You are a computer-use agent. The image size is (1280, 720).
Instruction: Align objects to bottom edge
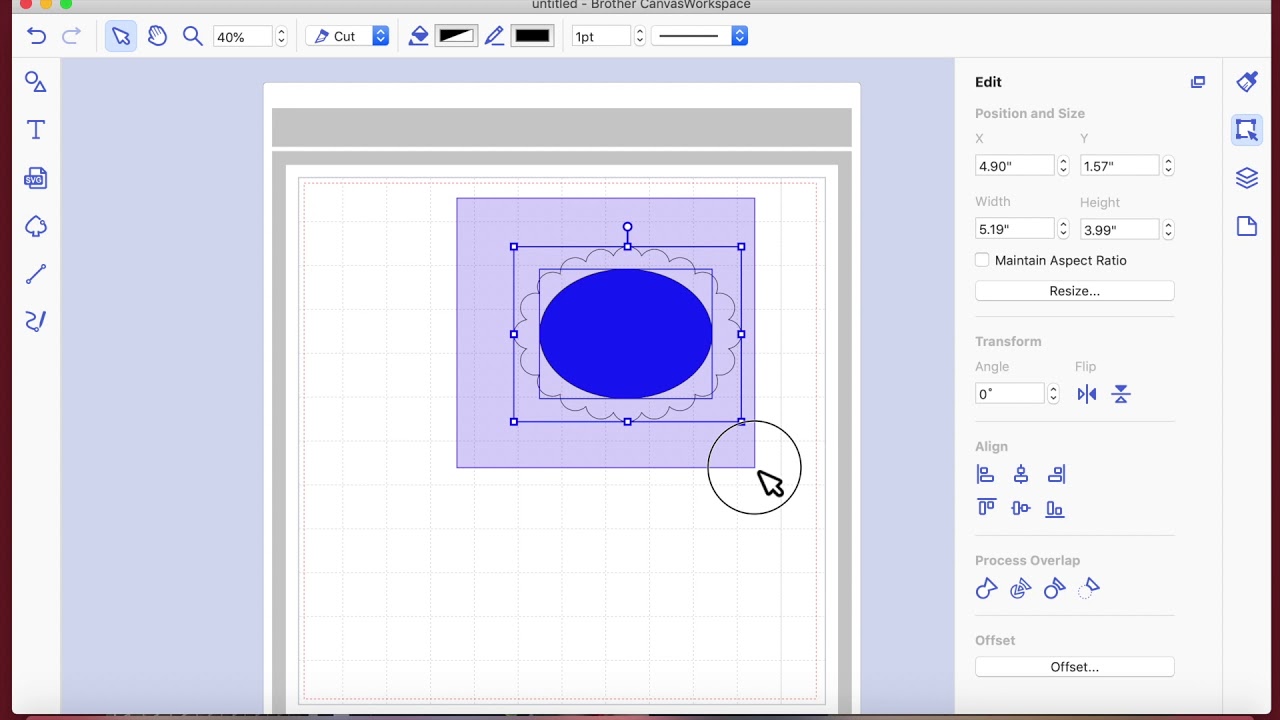(1055, 509)
